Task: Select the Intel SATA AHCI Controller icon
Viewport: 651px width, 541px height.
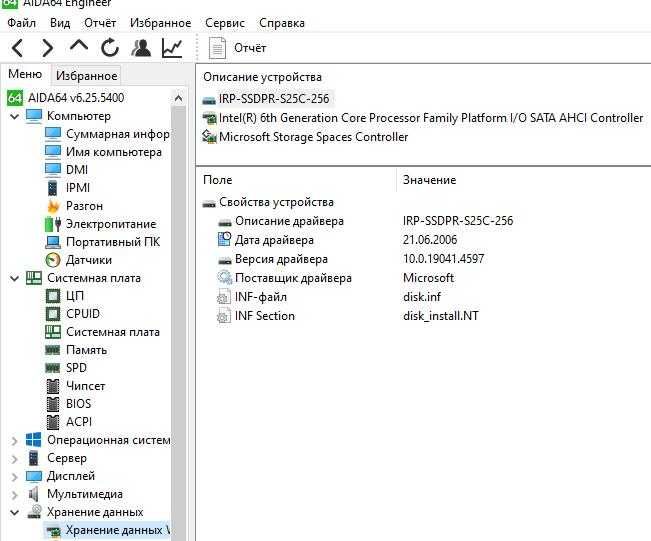Action: click(209, 118)
